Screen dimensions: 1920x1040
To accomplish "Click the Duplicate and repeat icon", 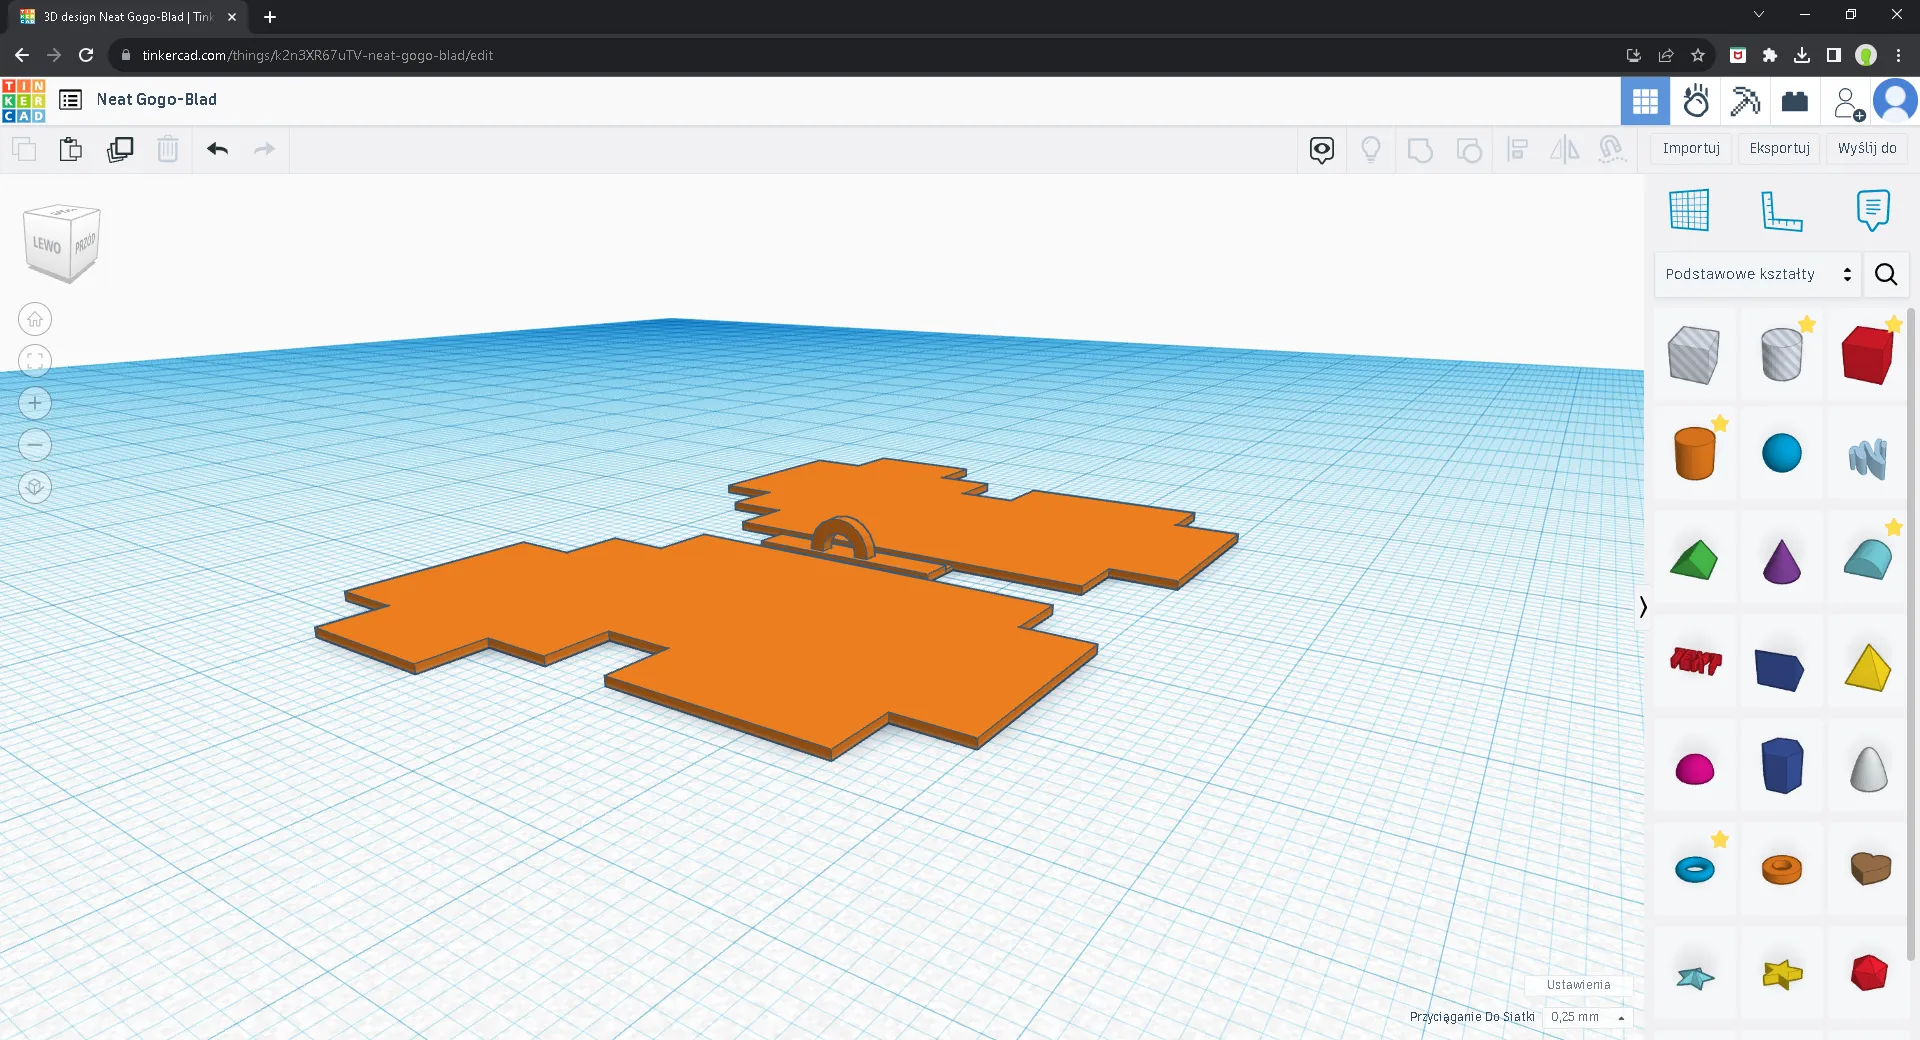I will 120,150.
